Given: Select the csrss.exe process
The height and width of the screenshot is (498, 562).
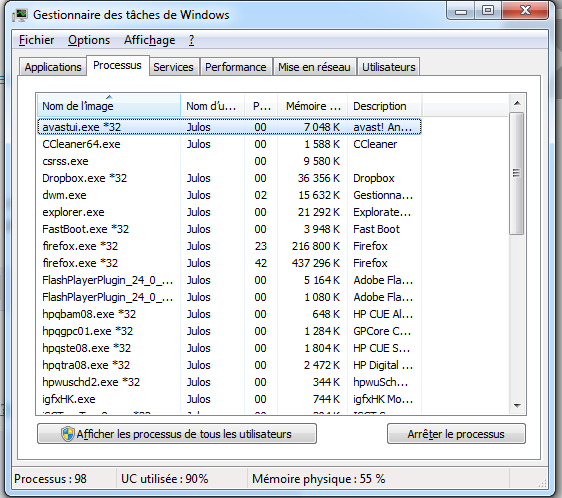Looking at the screenshot, I should (229, 161).
